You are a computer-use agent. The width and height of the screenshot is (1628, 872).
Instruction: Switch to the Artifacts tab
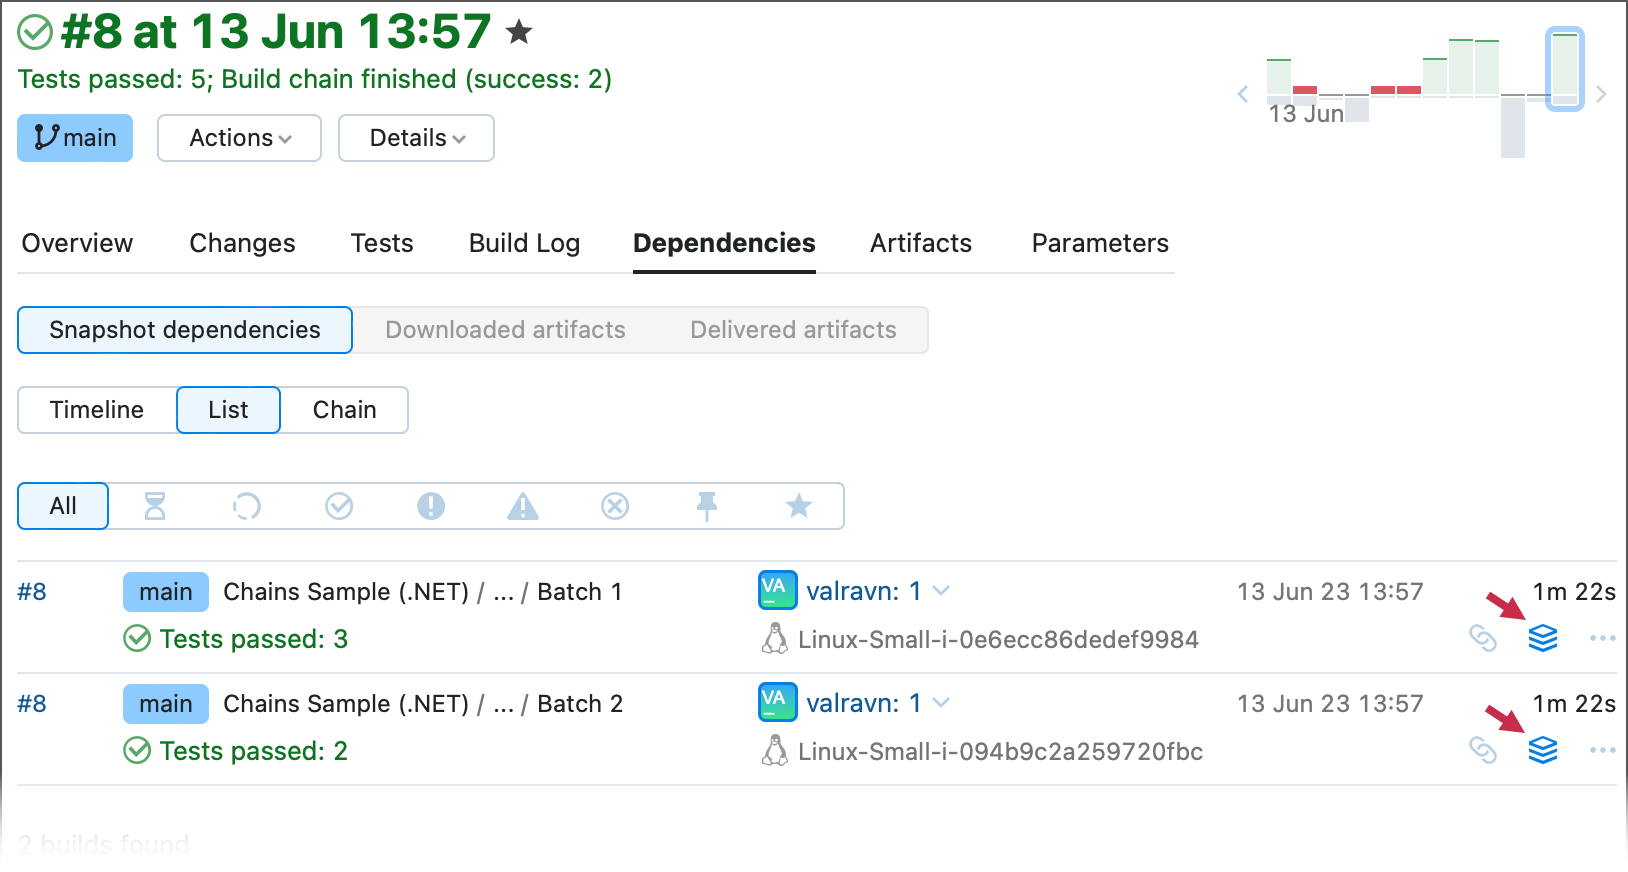coord(920,243)
